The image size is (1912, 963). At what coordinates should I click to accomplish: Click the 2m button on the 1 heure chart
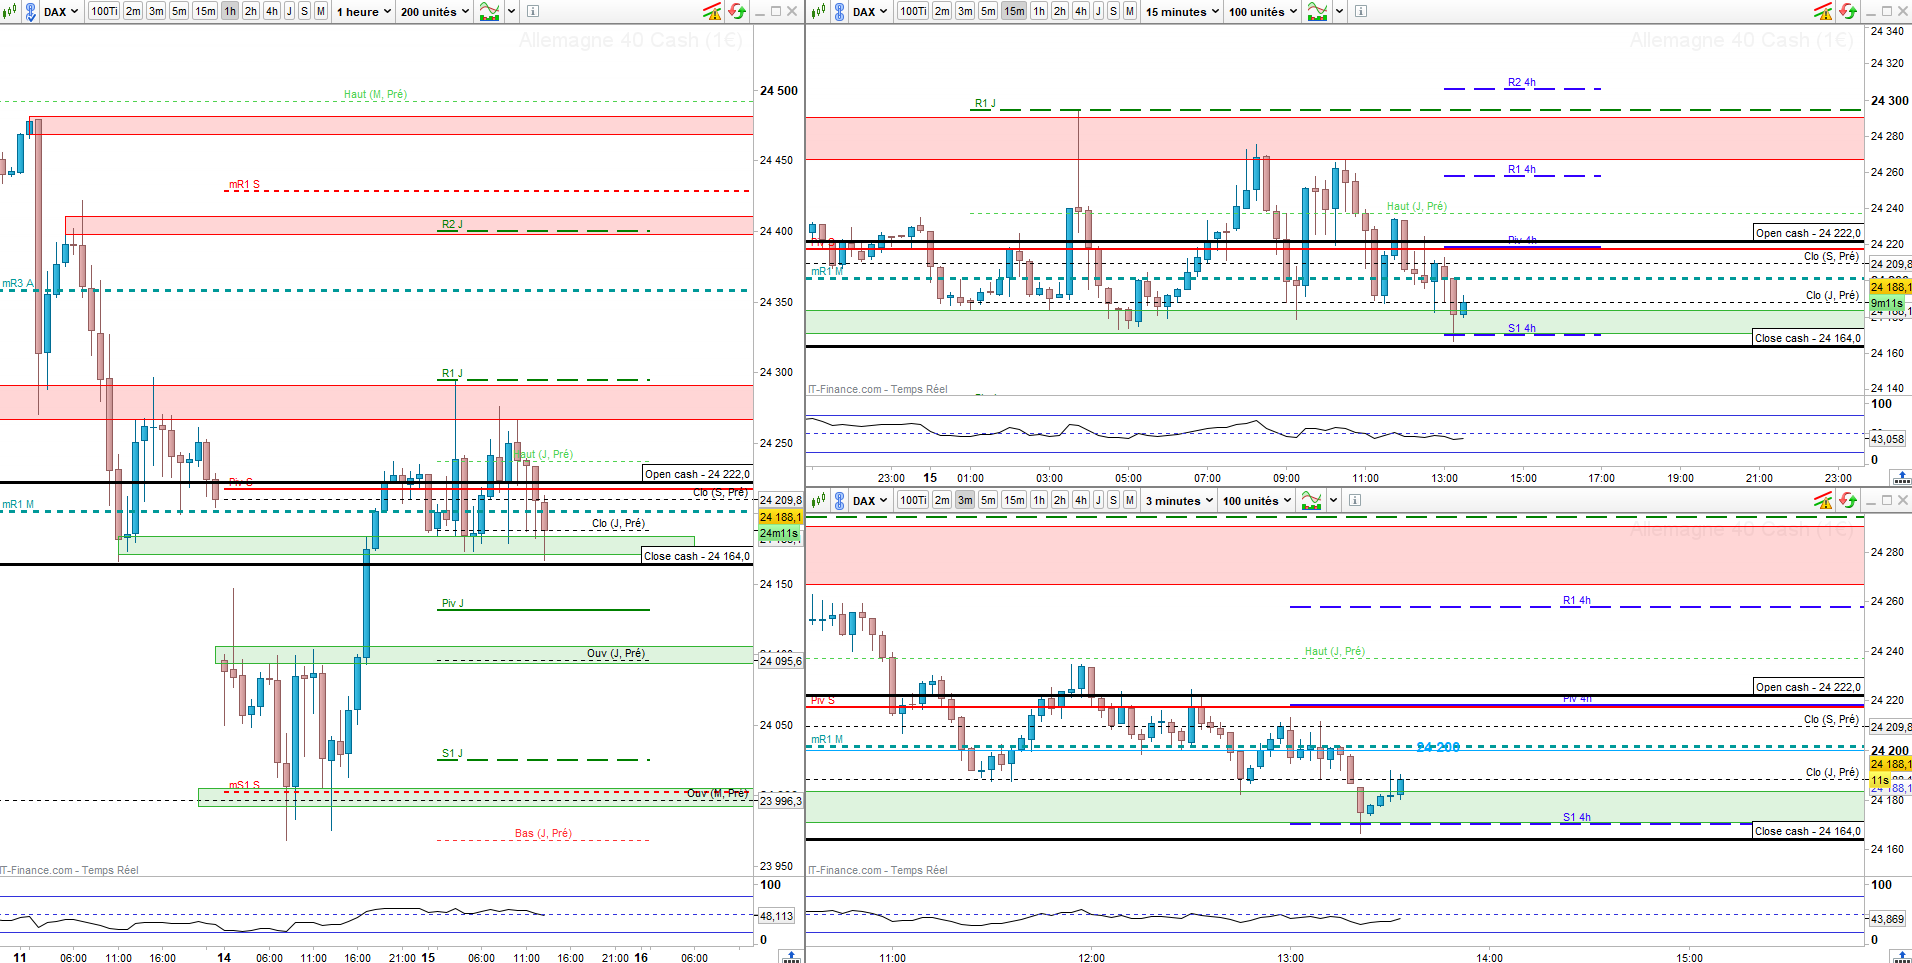133,12
